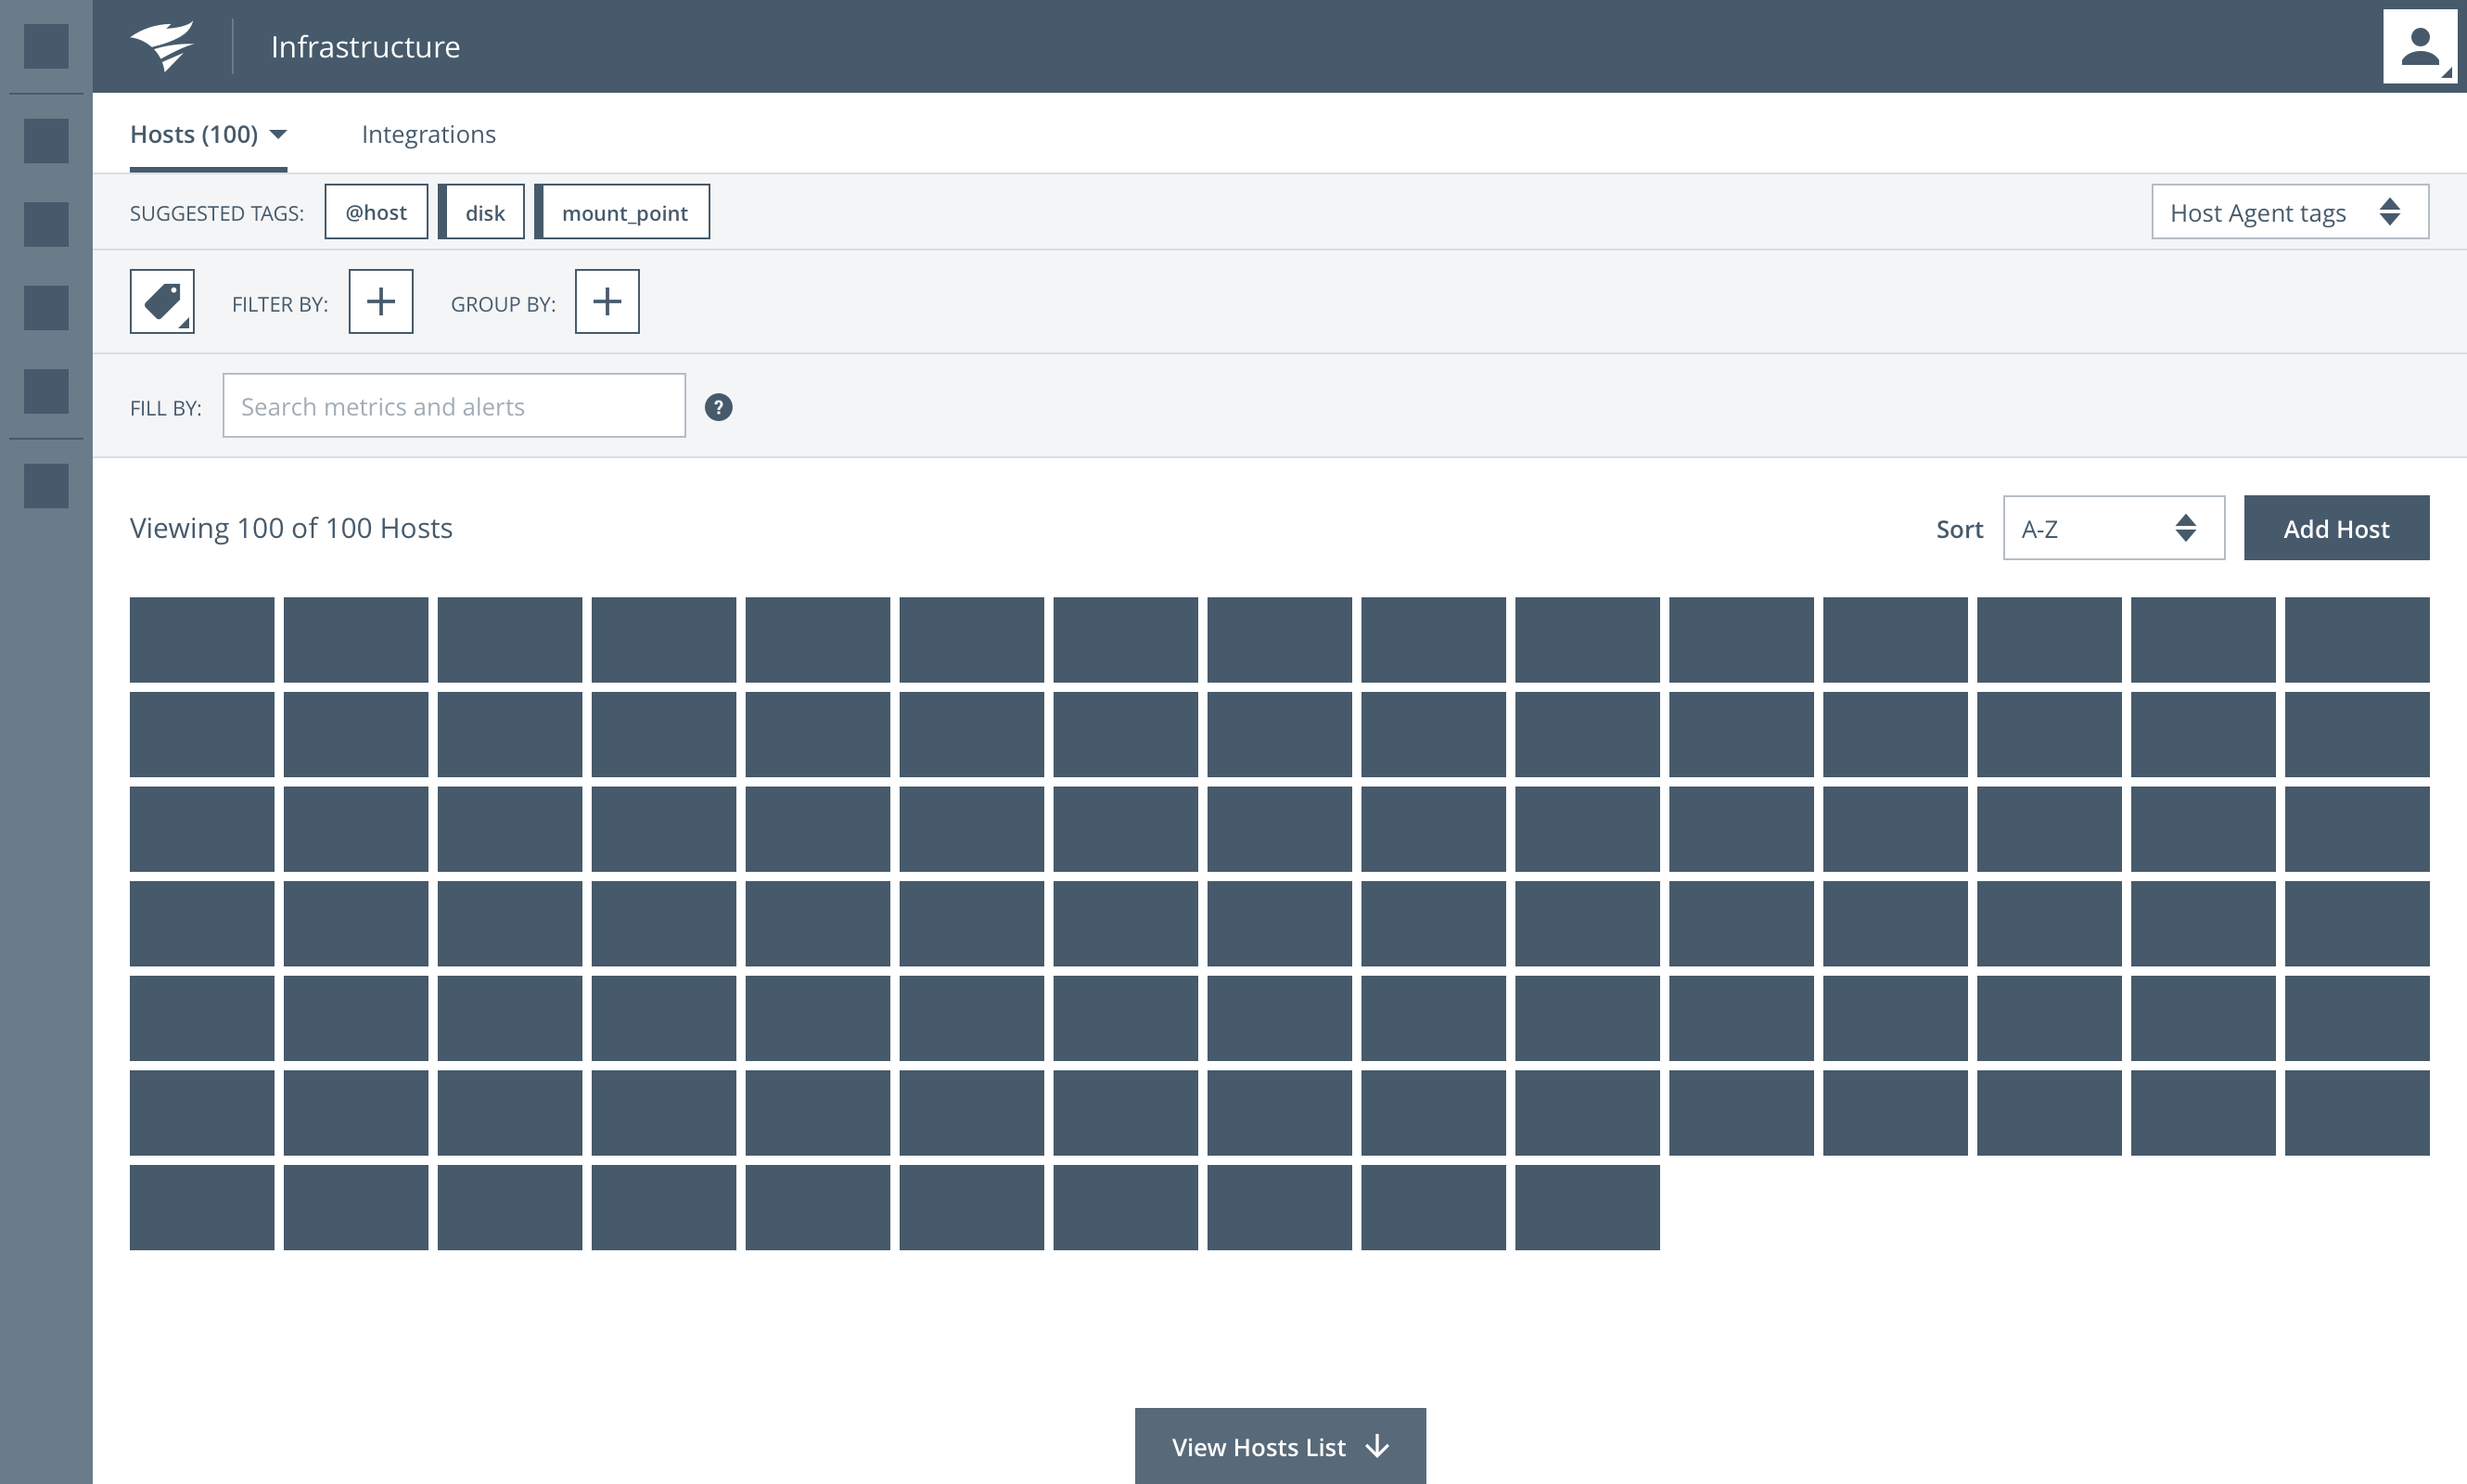Open the A-Z sort dropdown

(2113, 528)
